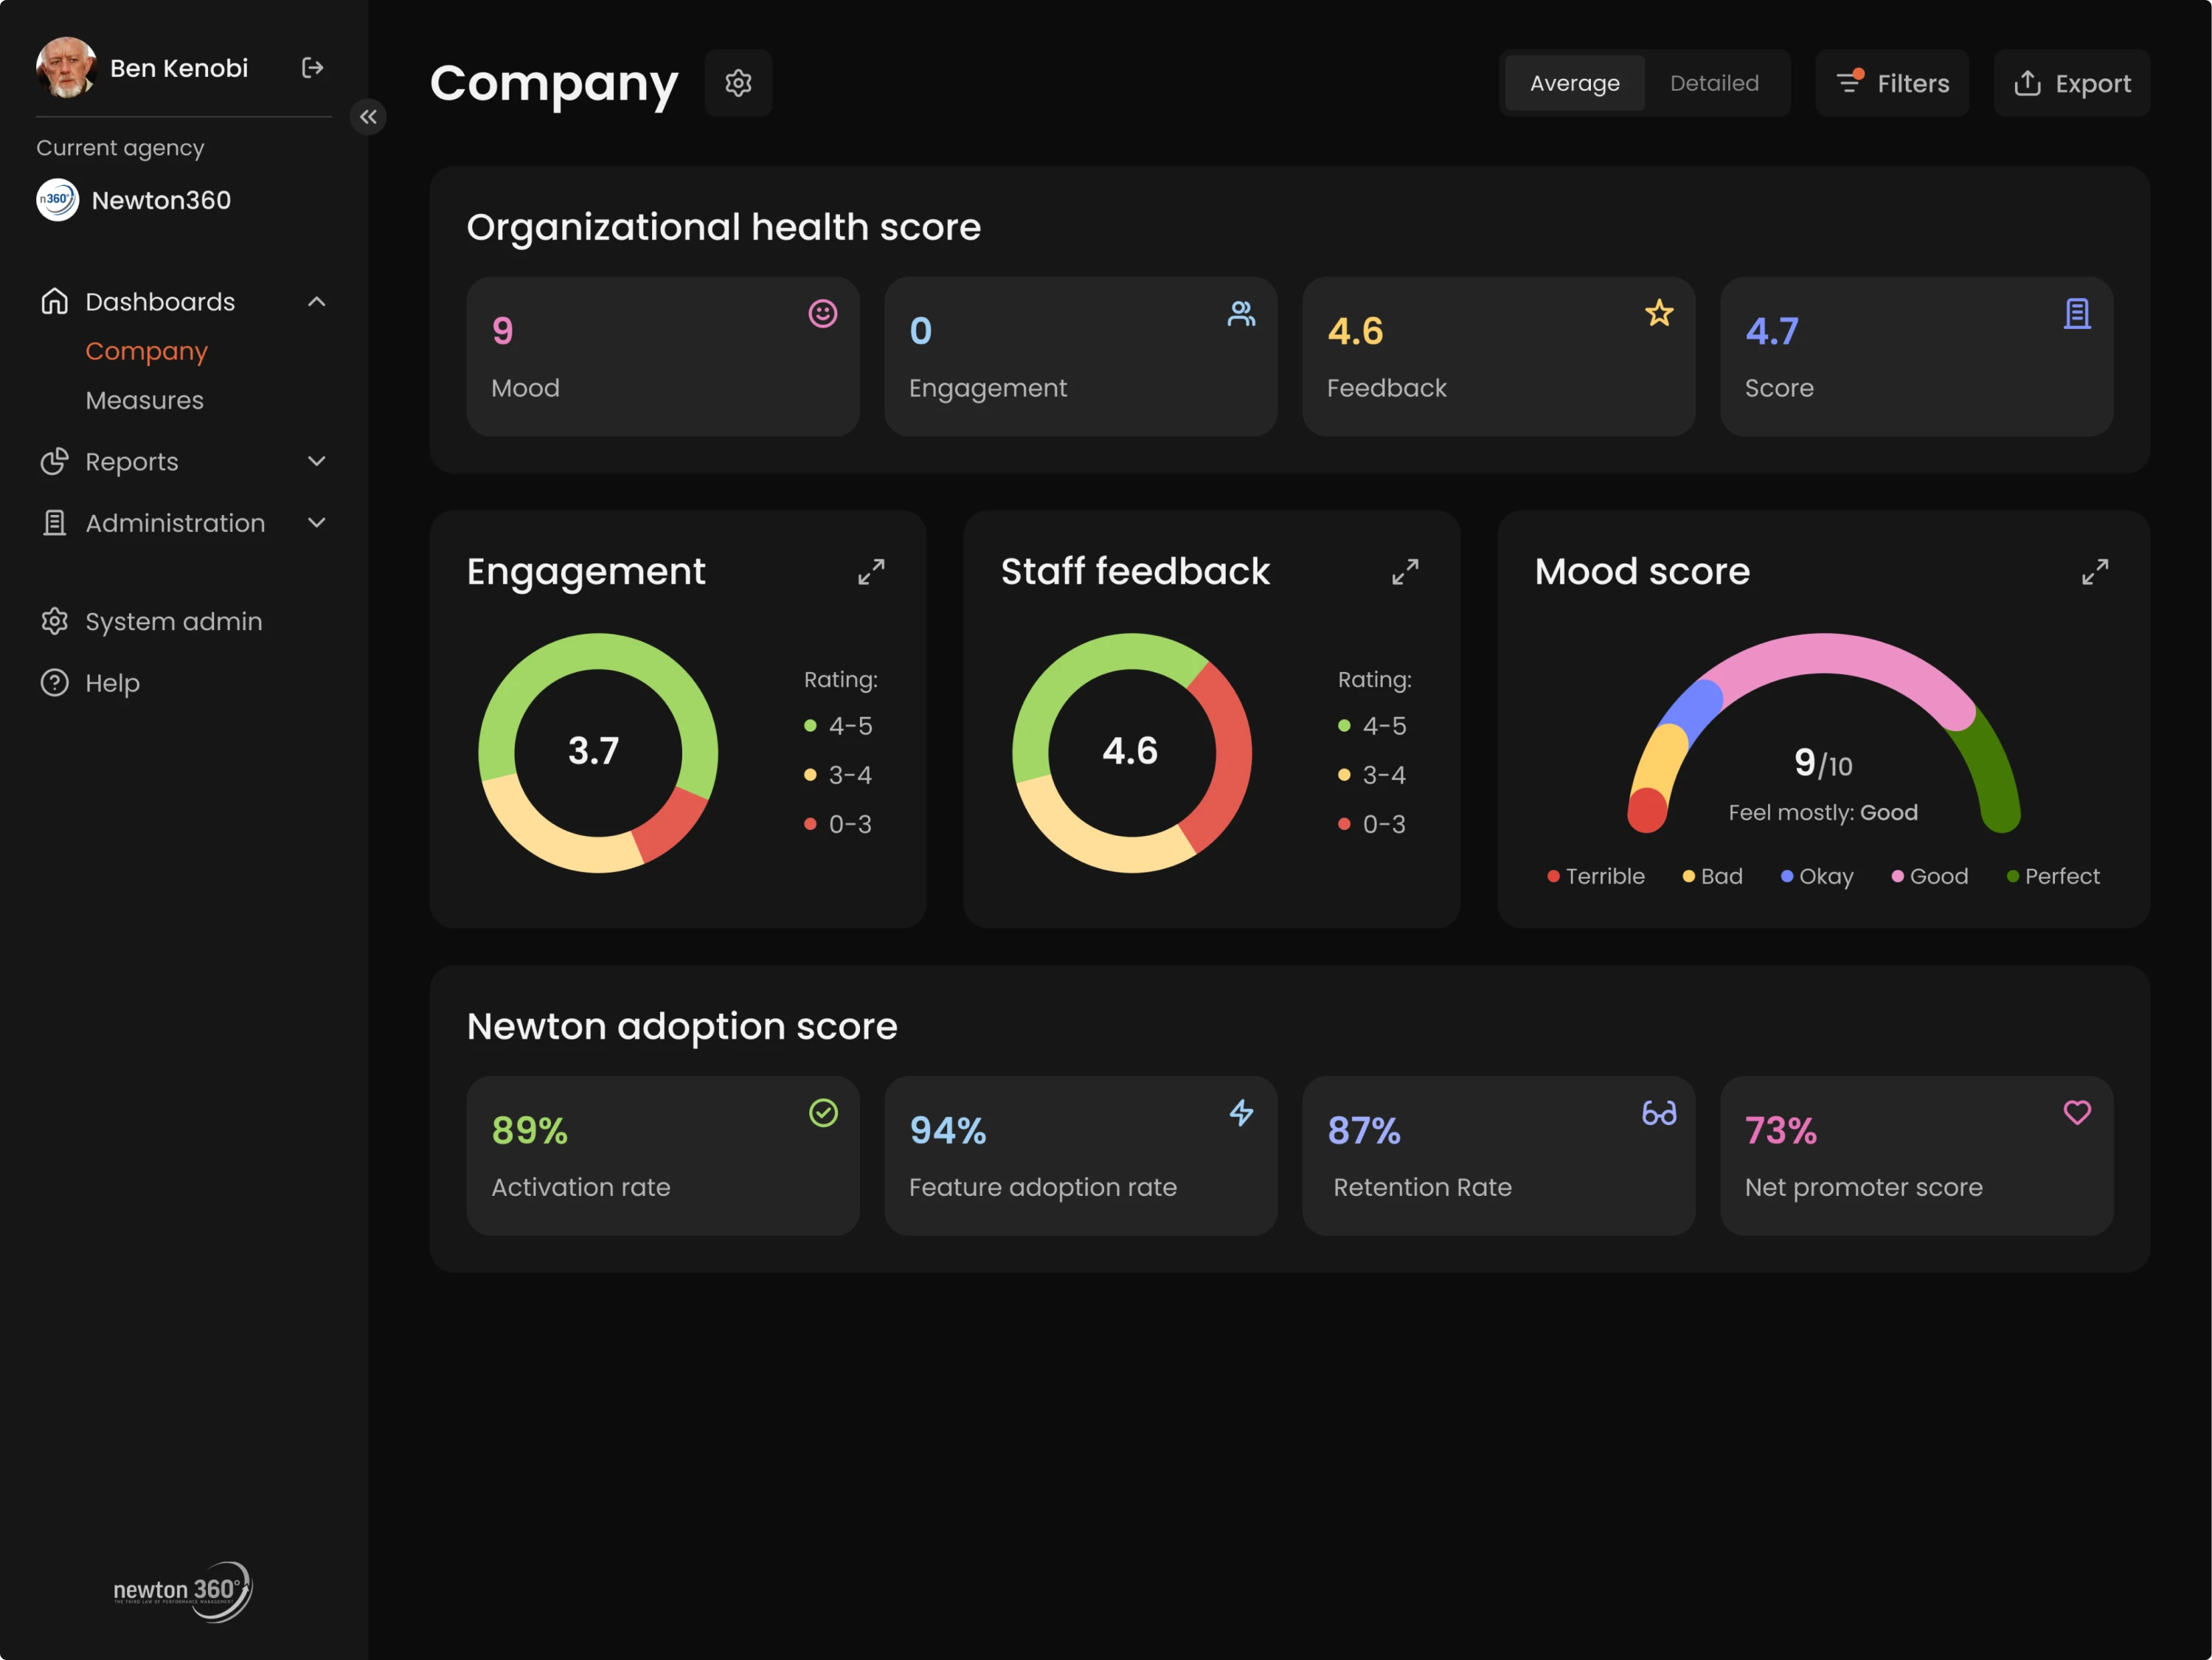2212x1660 pixels.
Task: Click glasses icon on Retention Rate card
Action: [1659, 1113]
